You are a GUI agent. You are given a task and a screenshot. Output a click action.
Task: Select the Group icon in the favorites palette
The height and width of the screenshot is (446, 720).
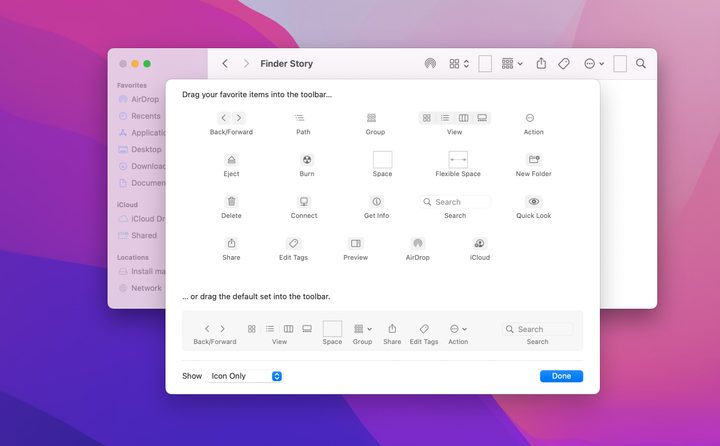pyautogui.click(x=371, y=118)
